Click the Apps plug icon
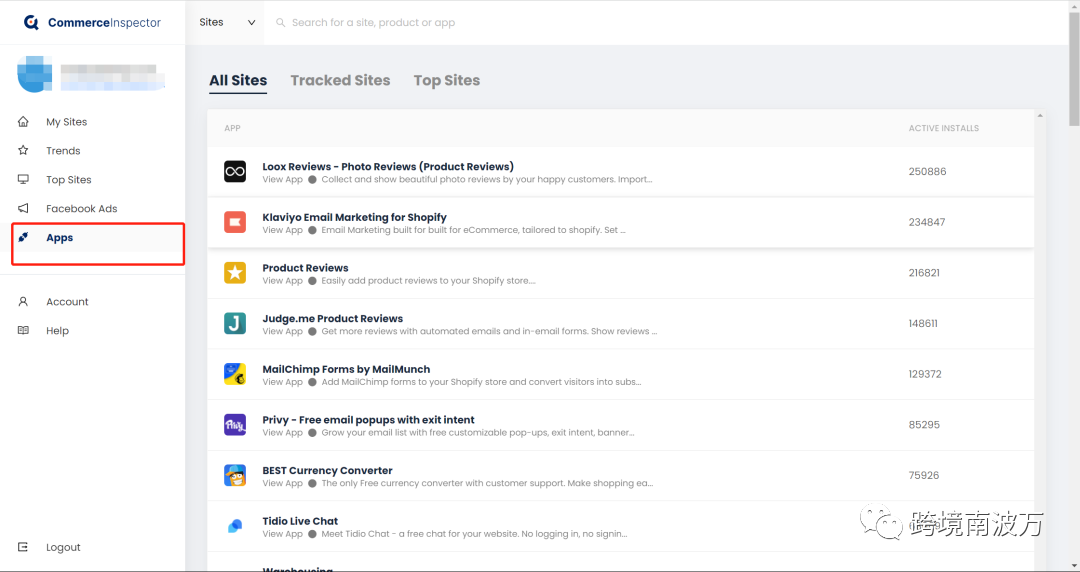The image size is (1080, 572). point(23,237)
